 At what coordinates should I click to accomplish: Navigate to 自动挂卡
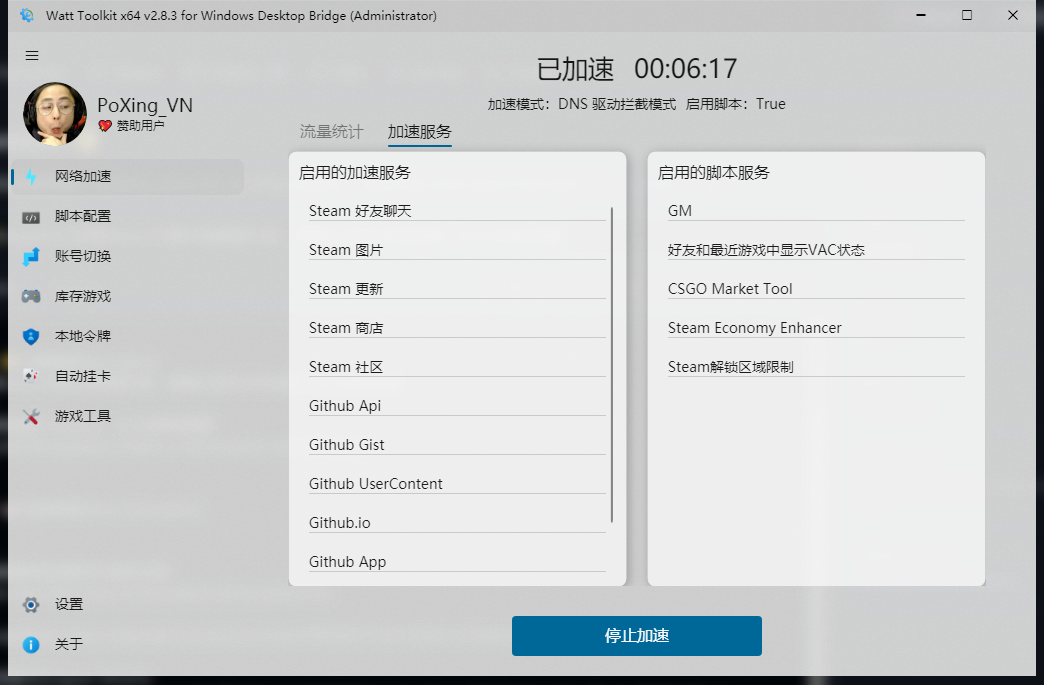(128, 376)
